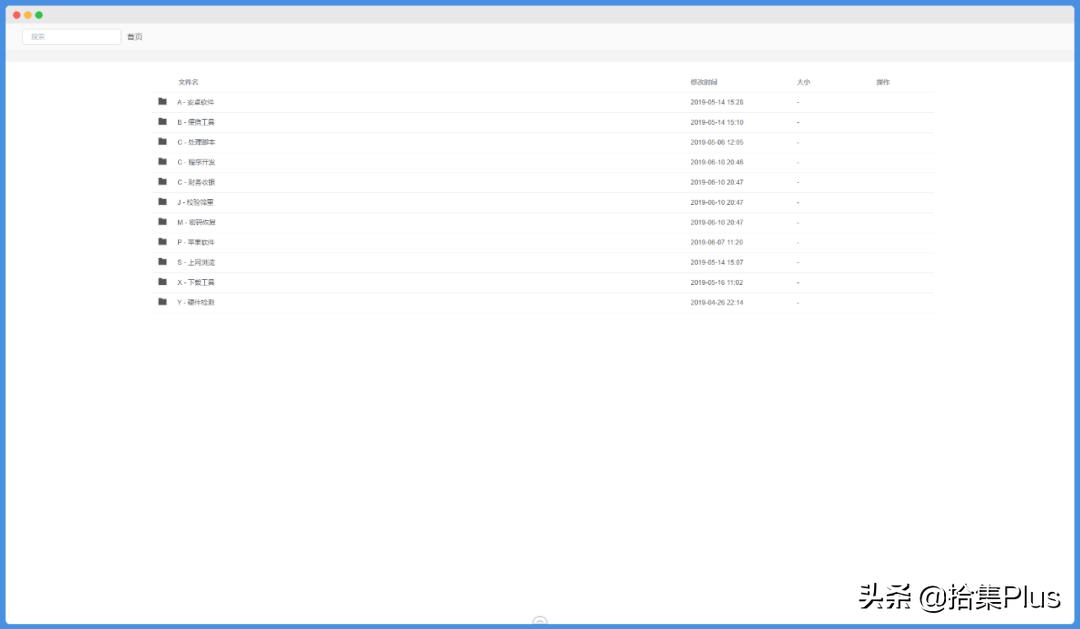Click the yellow minimize window button
This screenshot has height=629, width=1080.
[28, 14]
